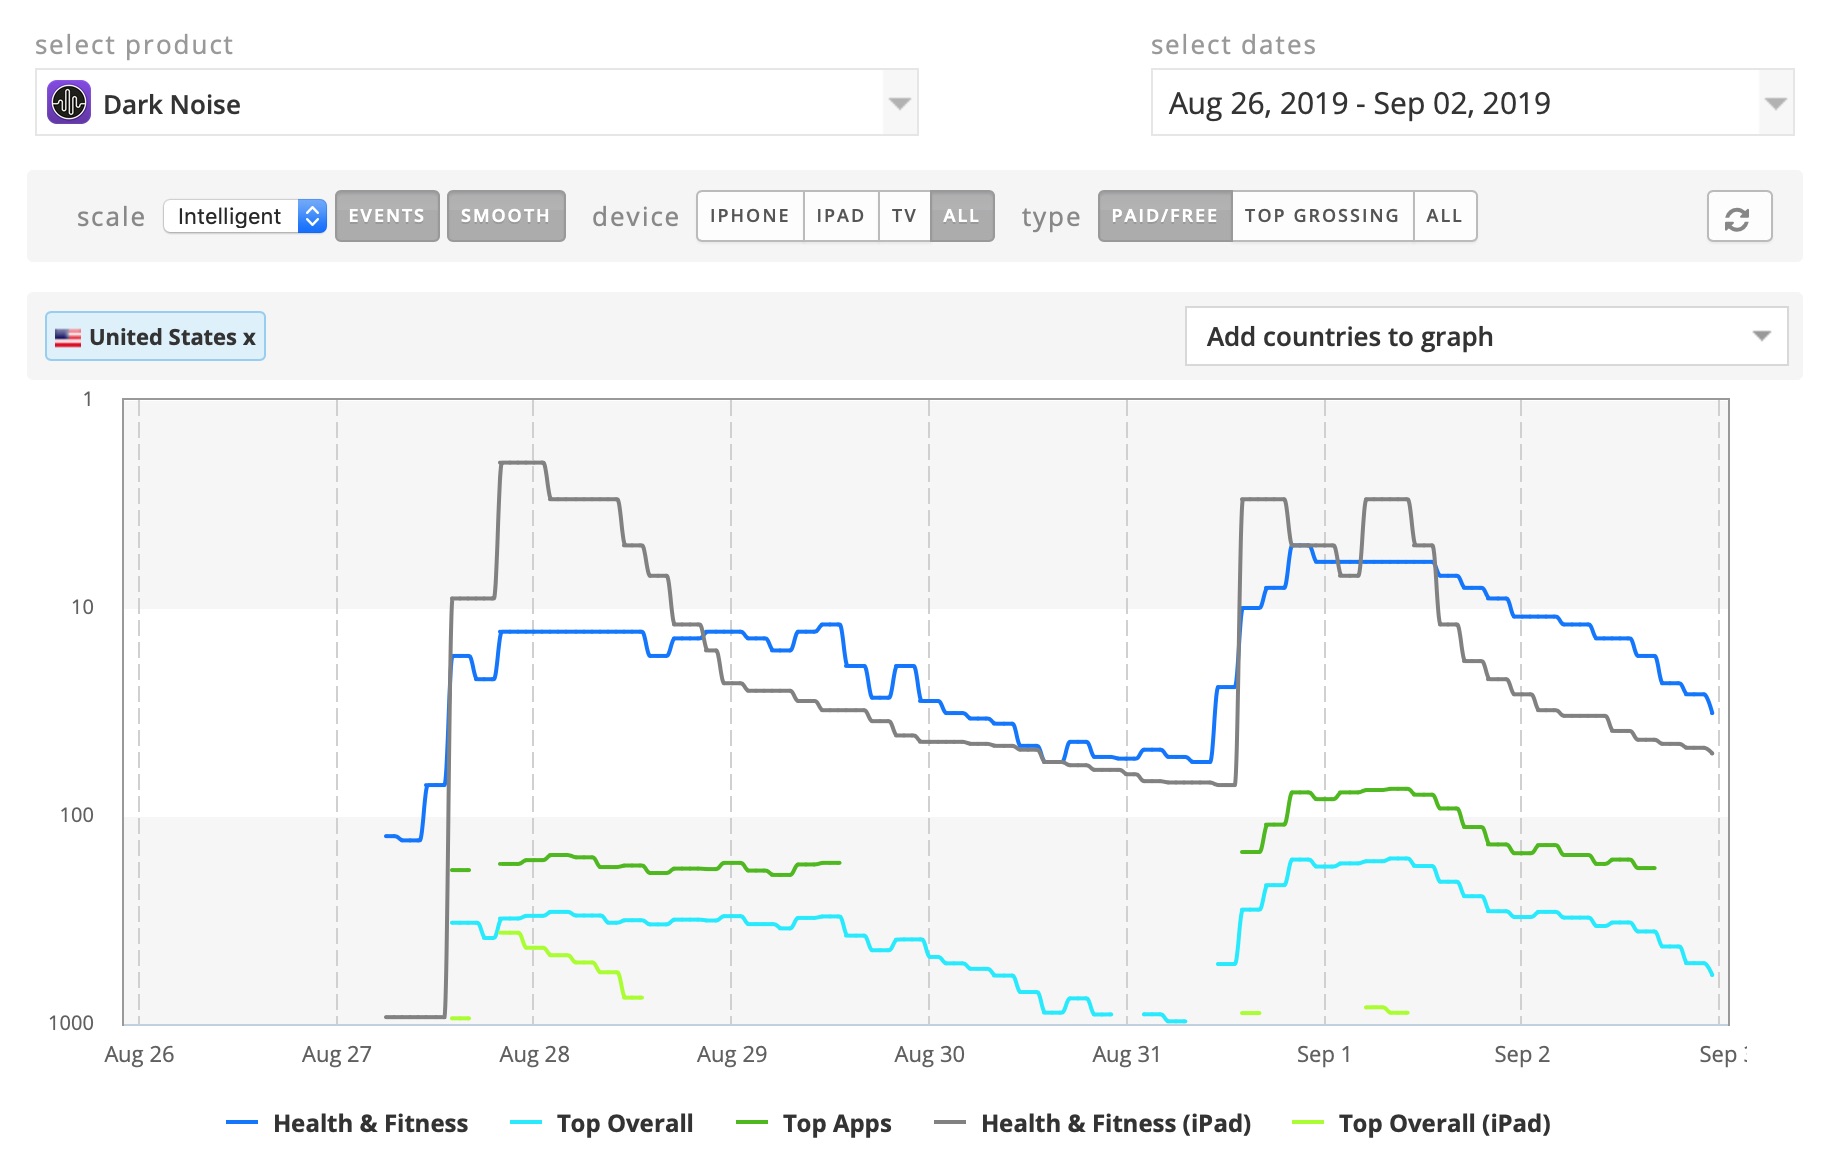Image resolution: width=1832 pixels, height=1172 pixels.
Task: Click the Aug 31 axis label
Action: pyautogui.click(x=1126, y=1054)
